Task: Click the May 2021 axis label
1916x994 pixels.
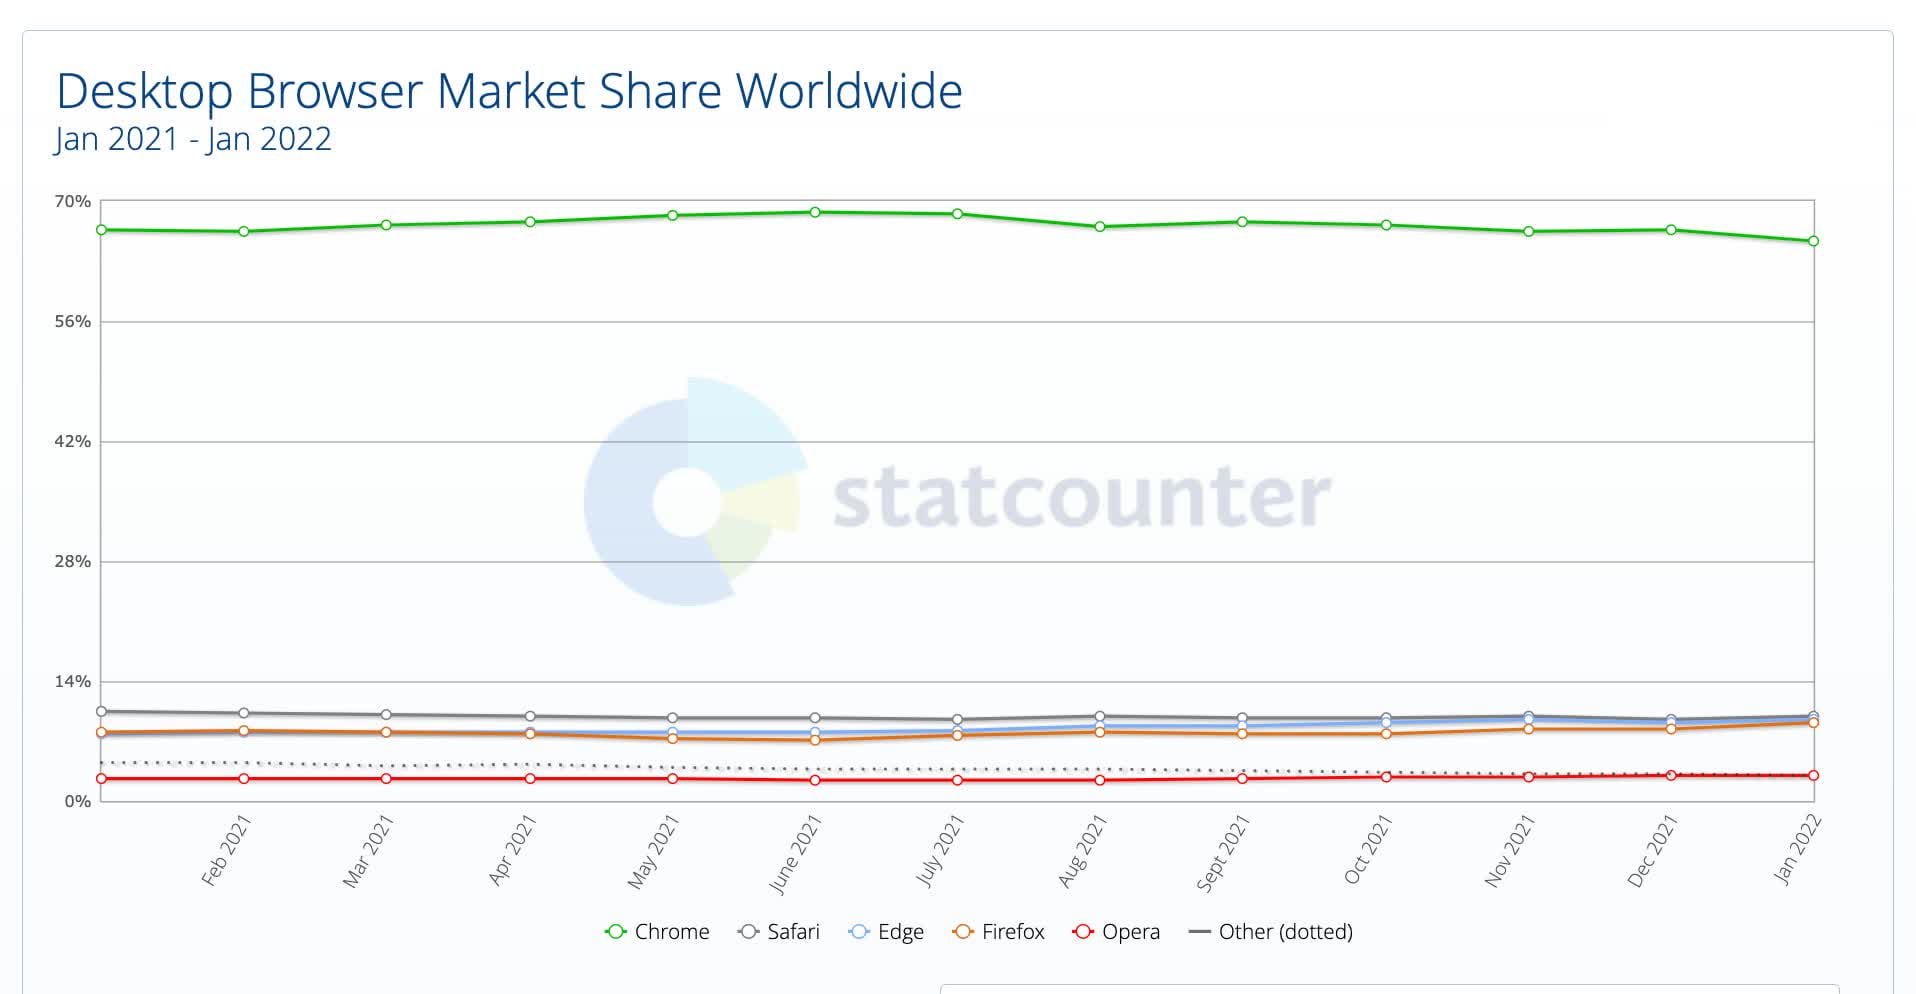Action: pos(653,852)
